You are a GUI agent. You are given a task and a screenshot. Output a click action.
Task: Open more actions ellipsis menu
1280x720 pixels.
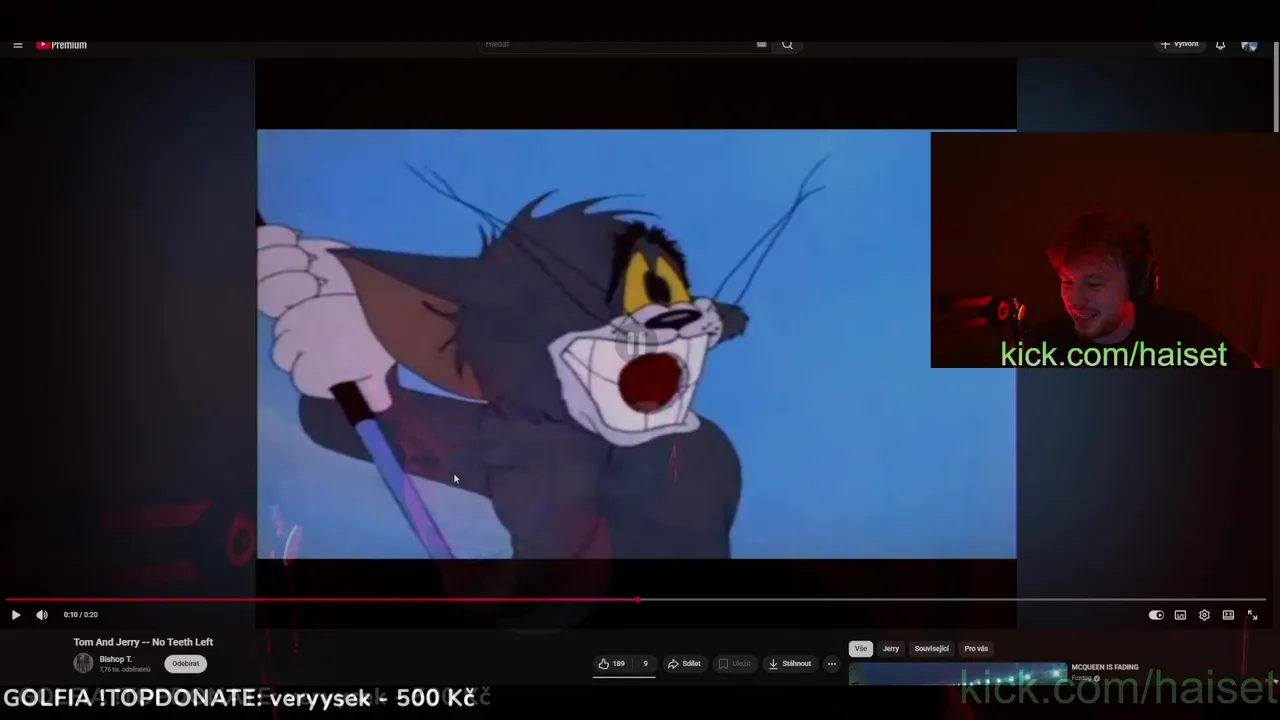[x=831, y=664]
